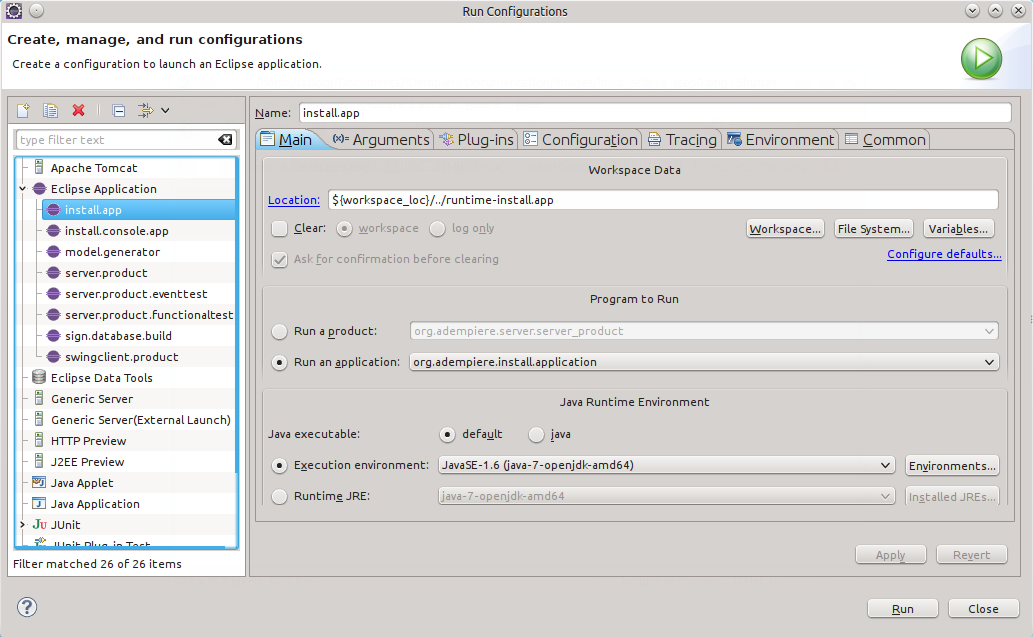Open help with the question mark icon
Image resolution: width=1033 pixels, height=637 pixels.
[x=27, y=607]
